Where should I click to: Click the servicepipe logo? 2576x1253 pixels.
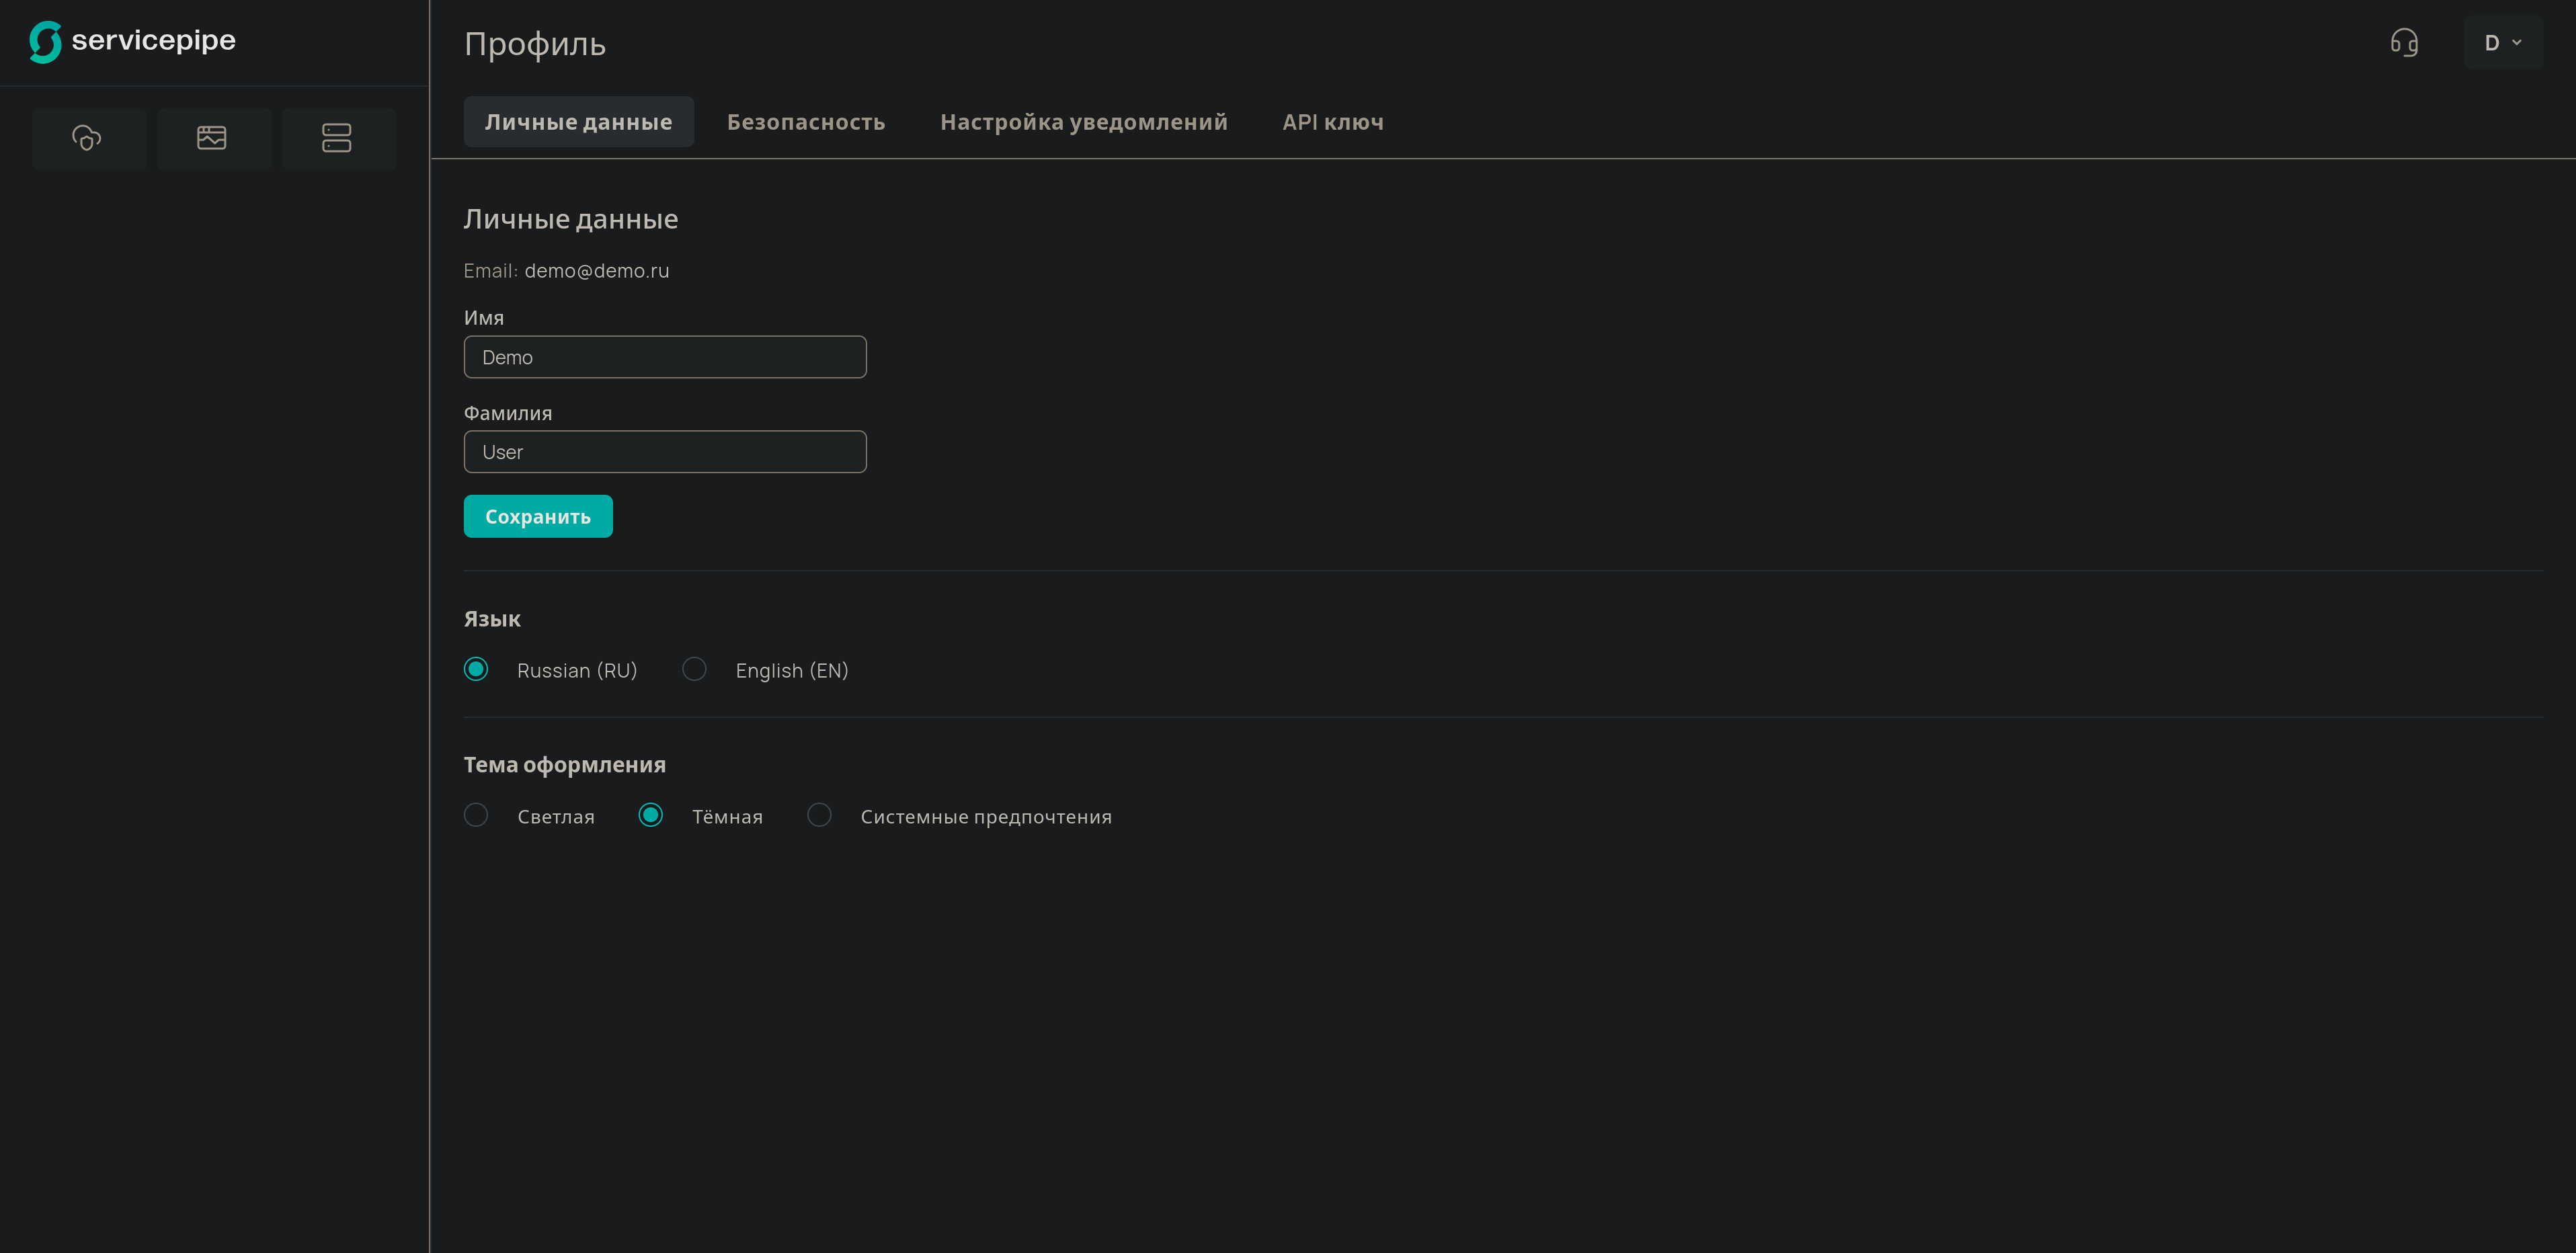point(133,41)
